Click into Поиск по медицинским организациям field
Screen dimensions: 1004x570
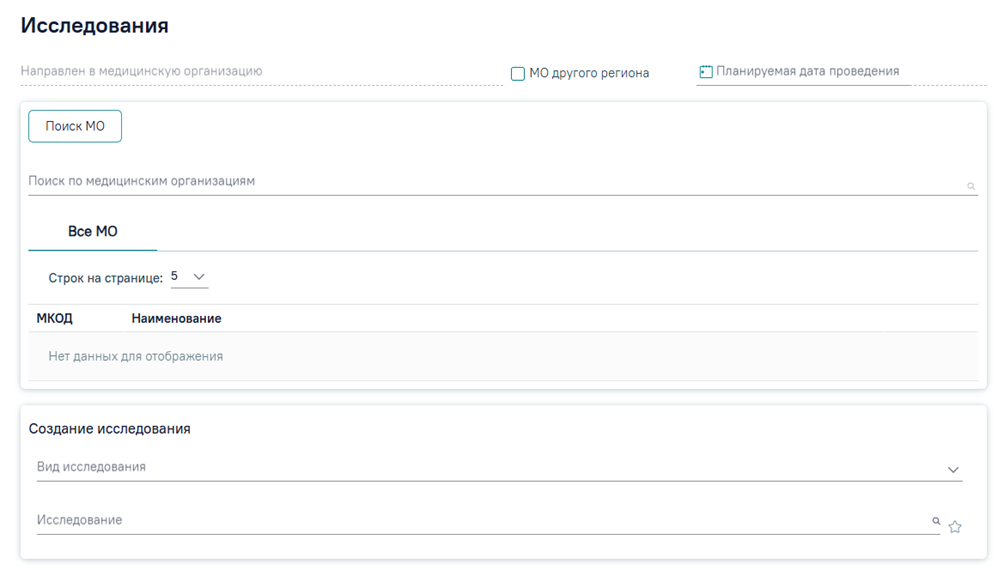pos(503,181)
